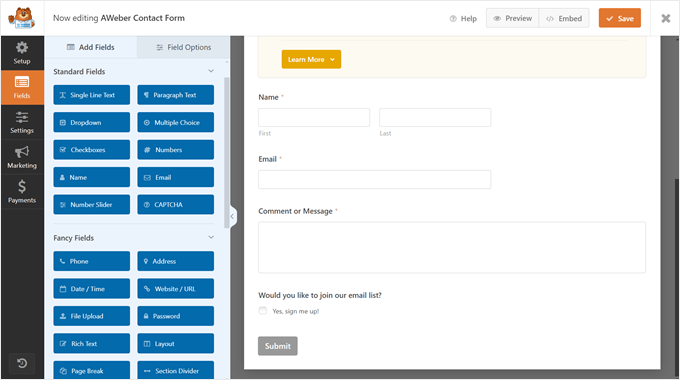
Task: Save the form
Action: point(620,18)
